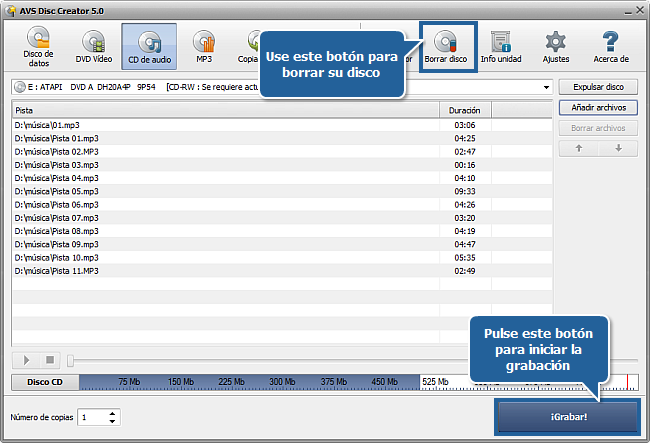Image resolution: width=650 pixels, height=443 pixels.
Task: Select track Pista 03.mp3
Action: [x=282, y=165]
